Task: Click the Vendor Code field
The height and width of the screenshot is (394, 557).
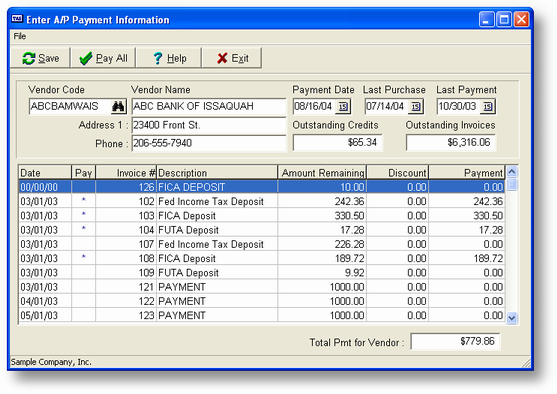Action: pyautogui.click(x=70, y=106)
